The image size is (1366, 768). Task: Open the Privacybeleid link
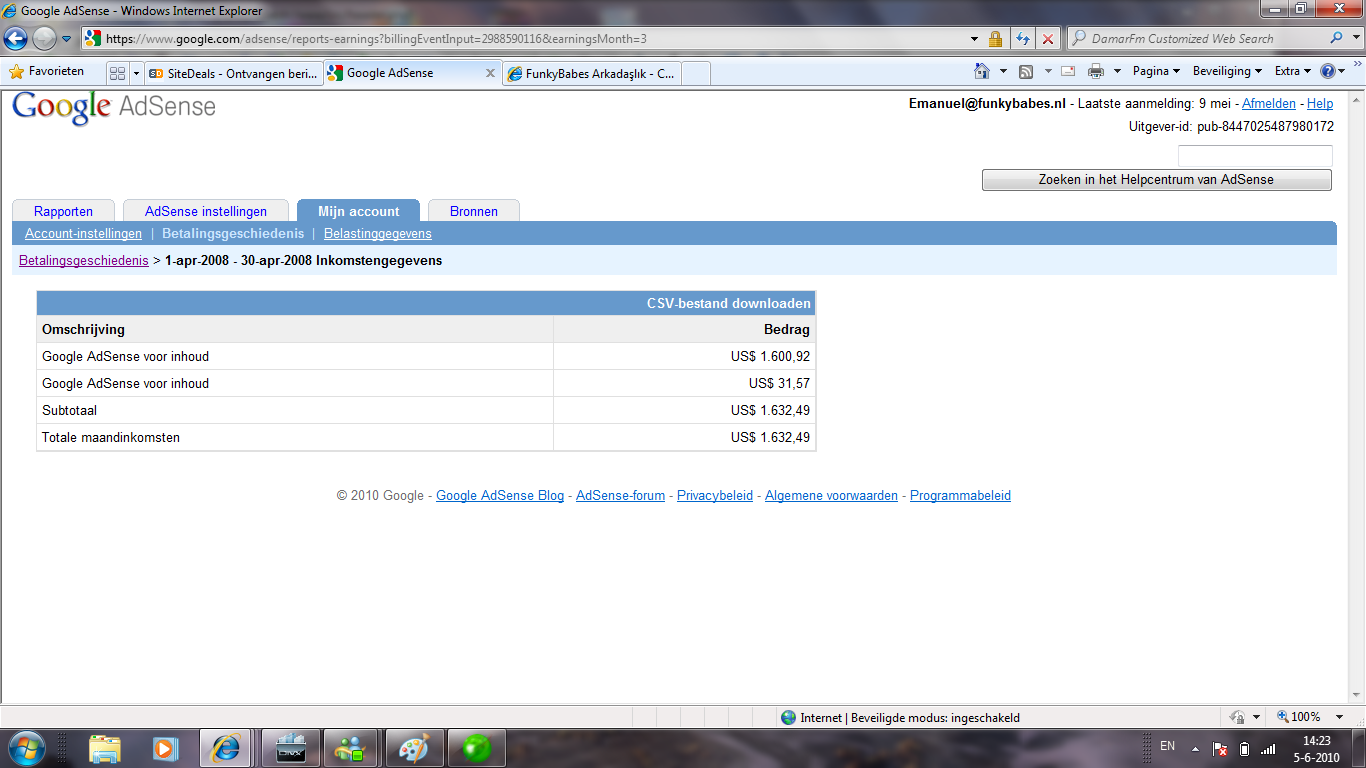tap(715, 496)
